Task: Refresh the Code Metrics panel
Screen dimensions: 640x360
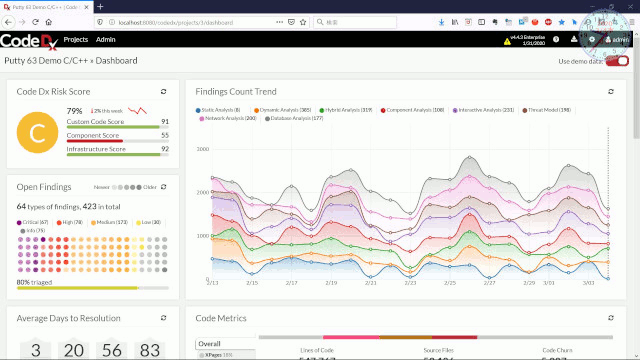Action: (x=611, y=318)
